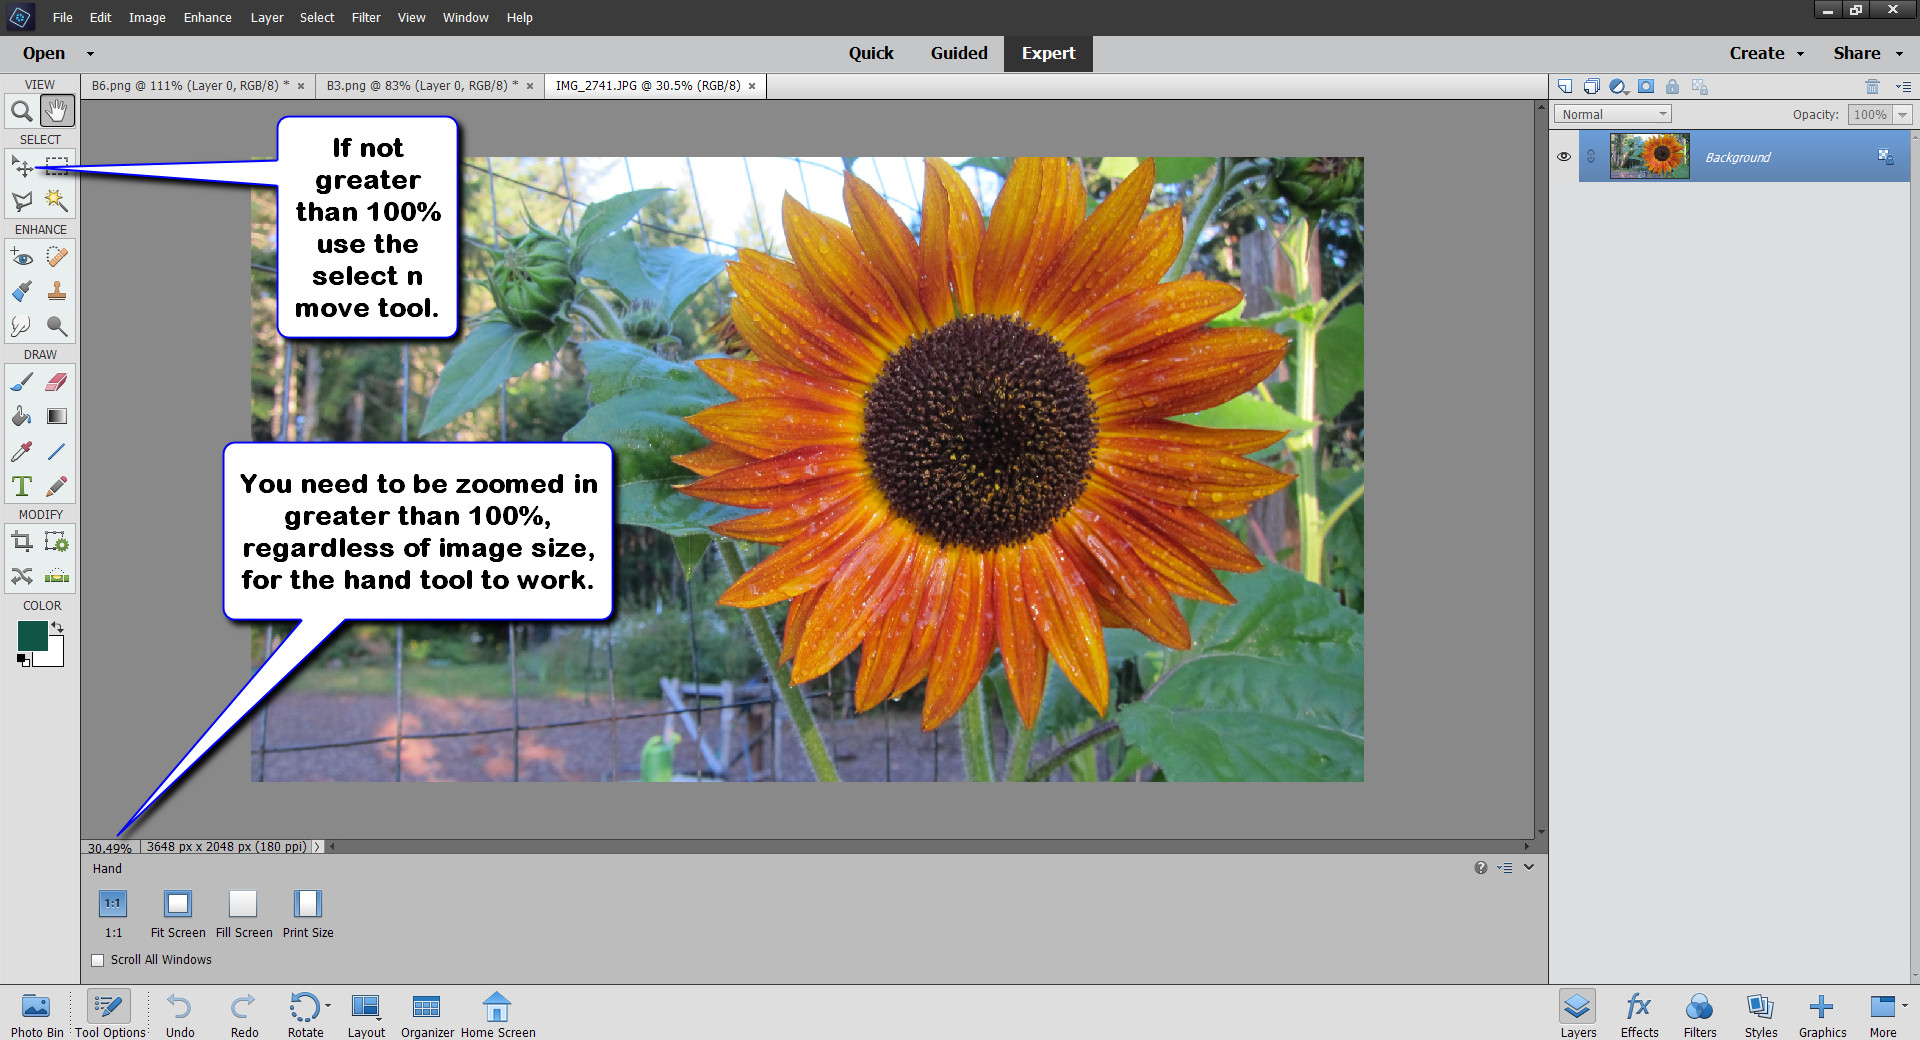Viewport: 1920px width, 1040px height.
Task: Select the Red Eye removal tool
Action: coord(22,257)
